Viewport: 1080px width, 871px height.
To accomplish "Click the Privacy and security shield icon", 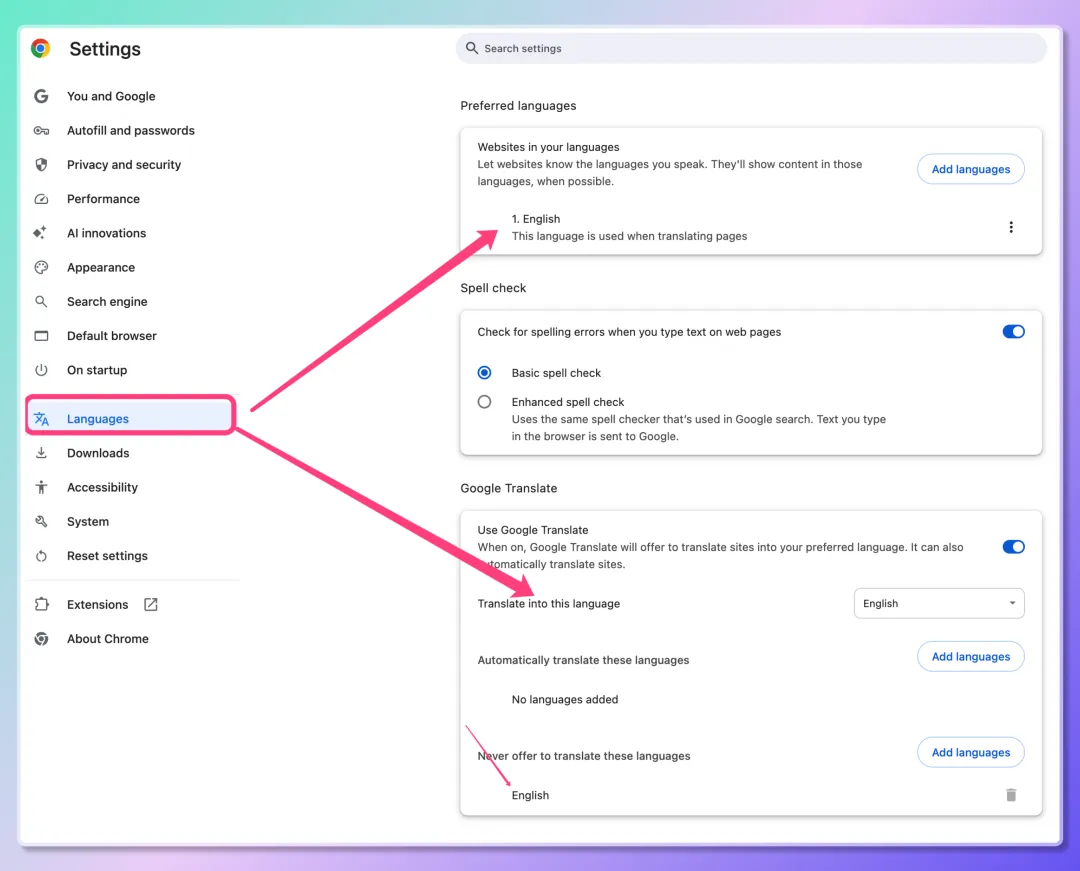I will [41, 165].
